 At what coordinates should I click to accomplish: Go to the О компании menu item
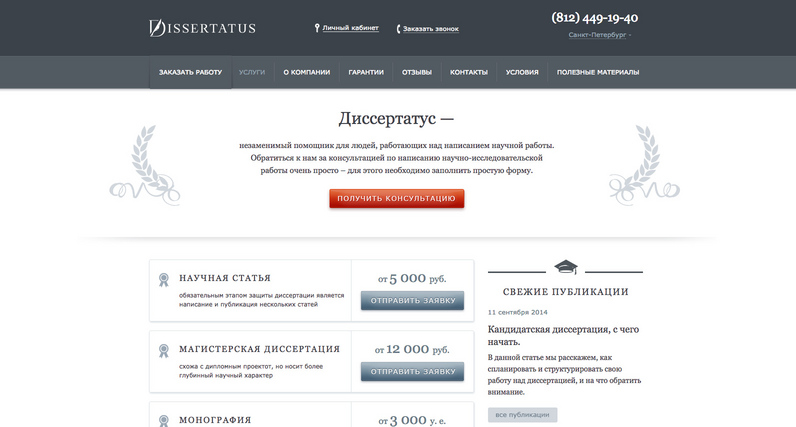click(307, 72)
